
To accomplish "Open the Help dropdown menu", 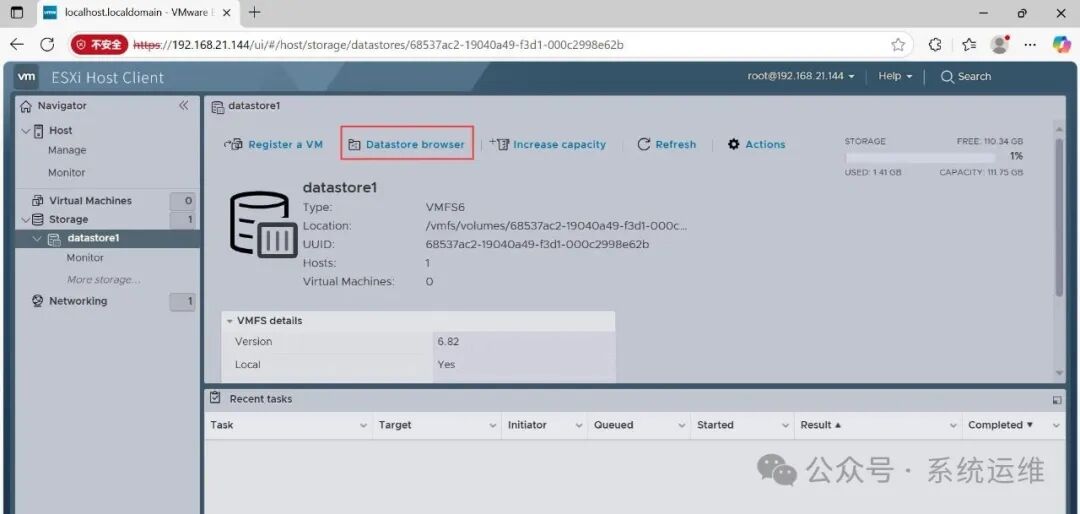I will [895, 76].
